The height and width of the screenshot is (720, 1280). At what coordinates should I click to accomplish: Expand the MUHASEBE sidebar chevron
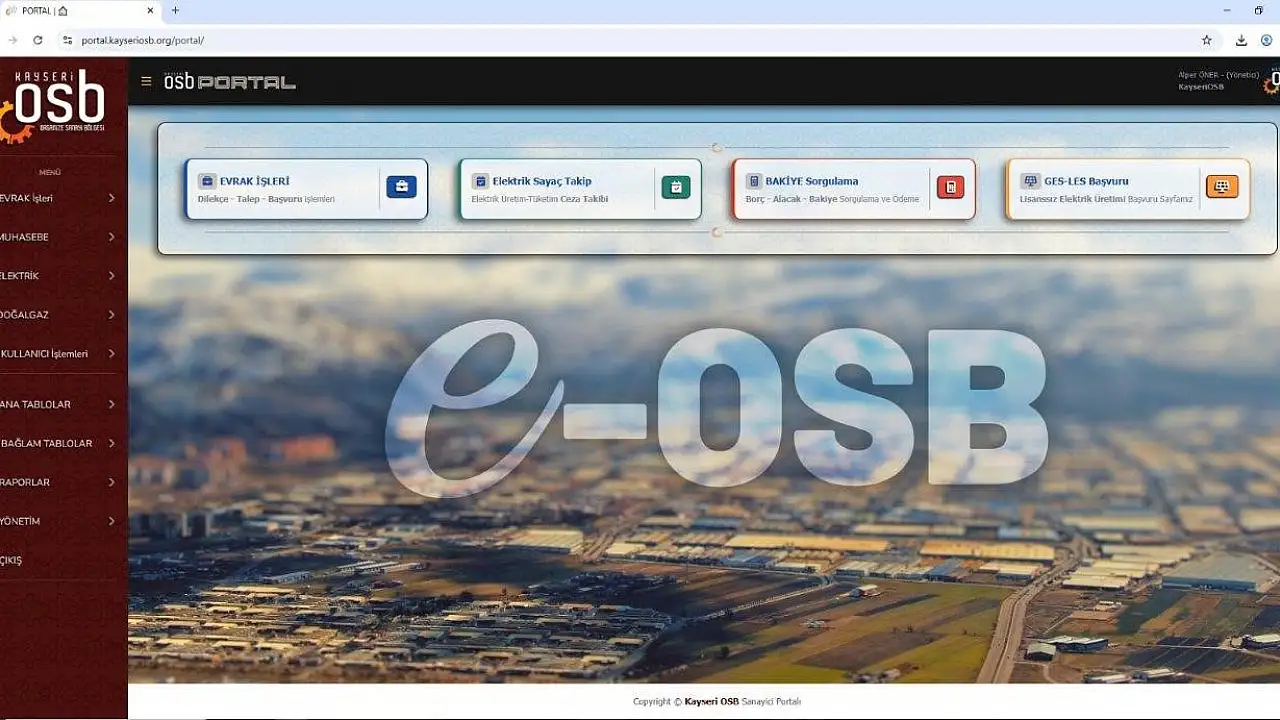click(111, 237)
